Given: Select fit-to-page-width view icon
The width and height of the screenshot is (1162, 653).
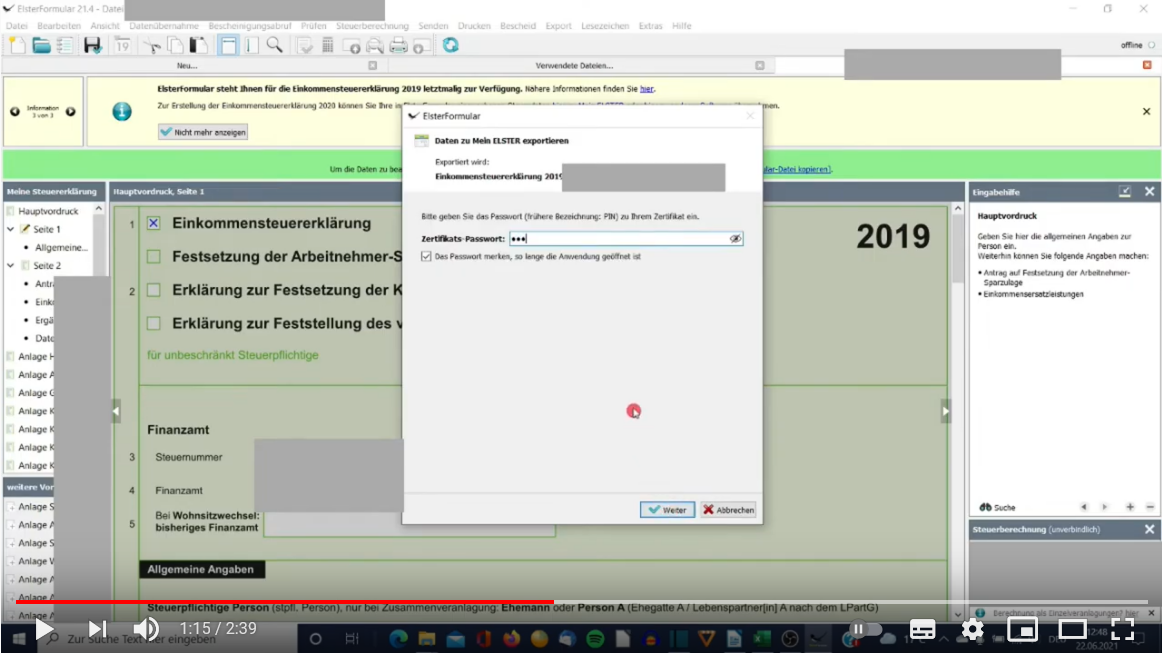Looking at the screenshot, I should 228,45.
